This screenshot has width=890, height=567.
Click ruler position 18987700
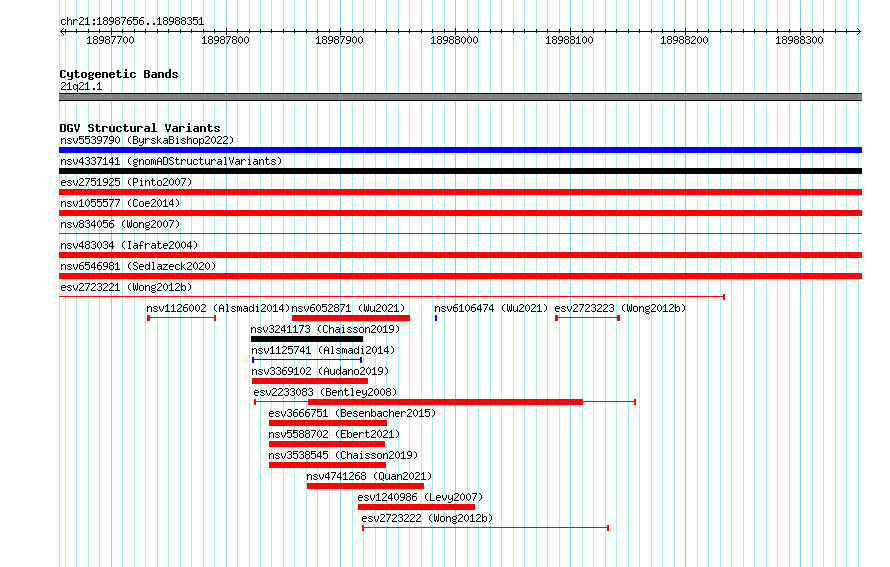(110, 40)
